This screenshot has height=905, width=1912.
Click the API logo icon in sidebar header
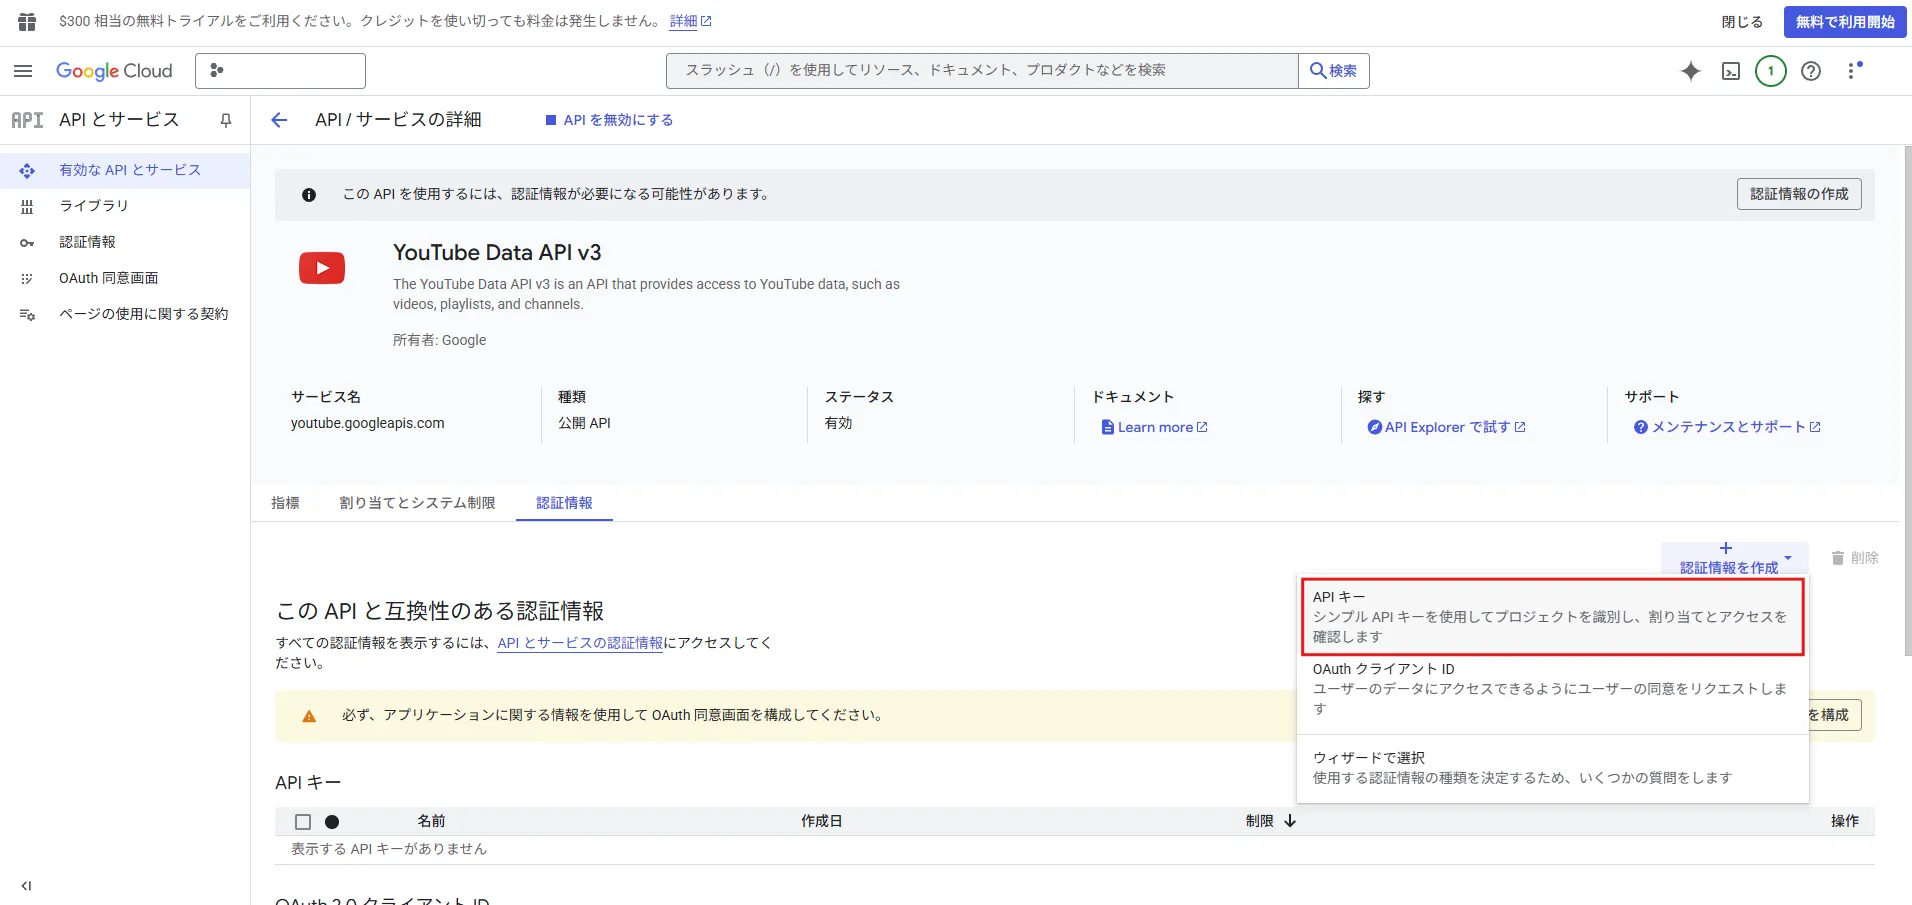tap(27, 120)
